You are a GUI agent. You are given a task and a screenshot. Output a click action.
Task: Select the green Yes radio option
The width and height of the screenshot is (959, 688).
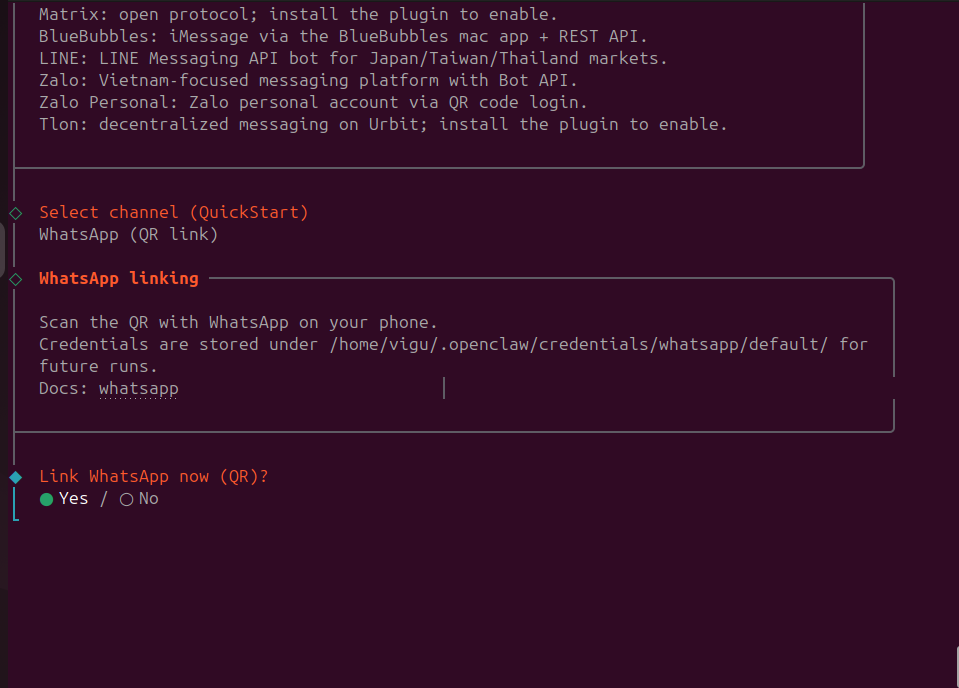coord(47,499)
